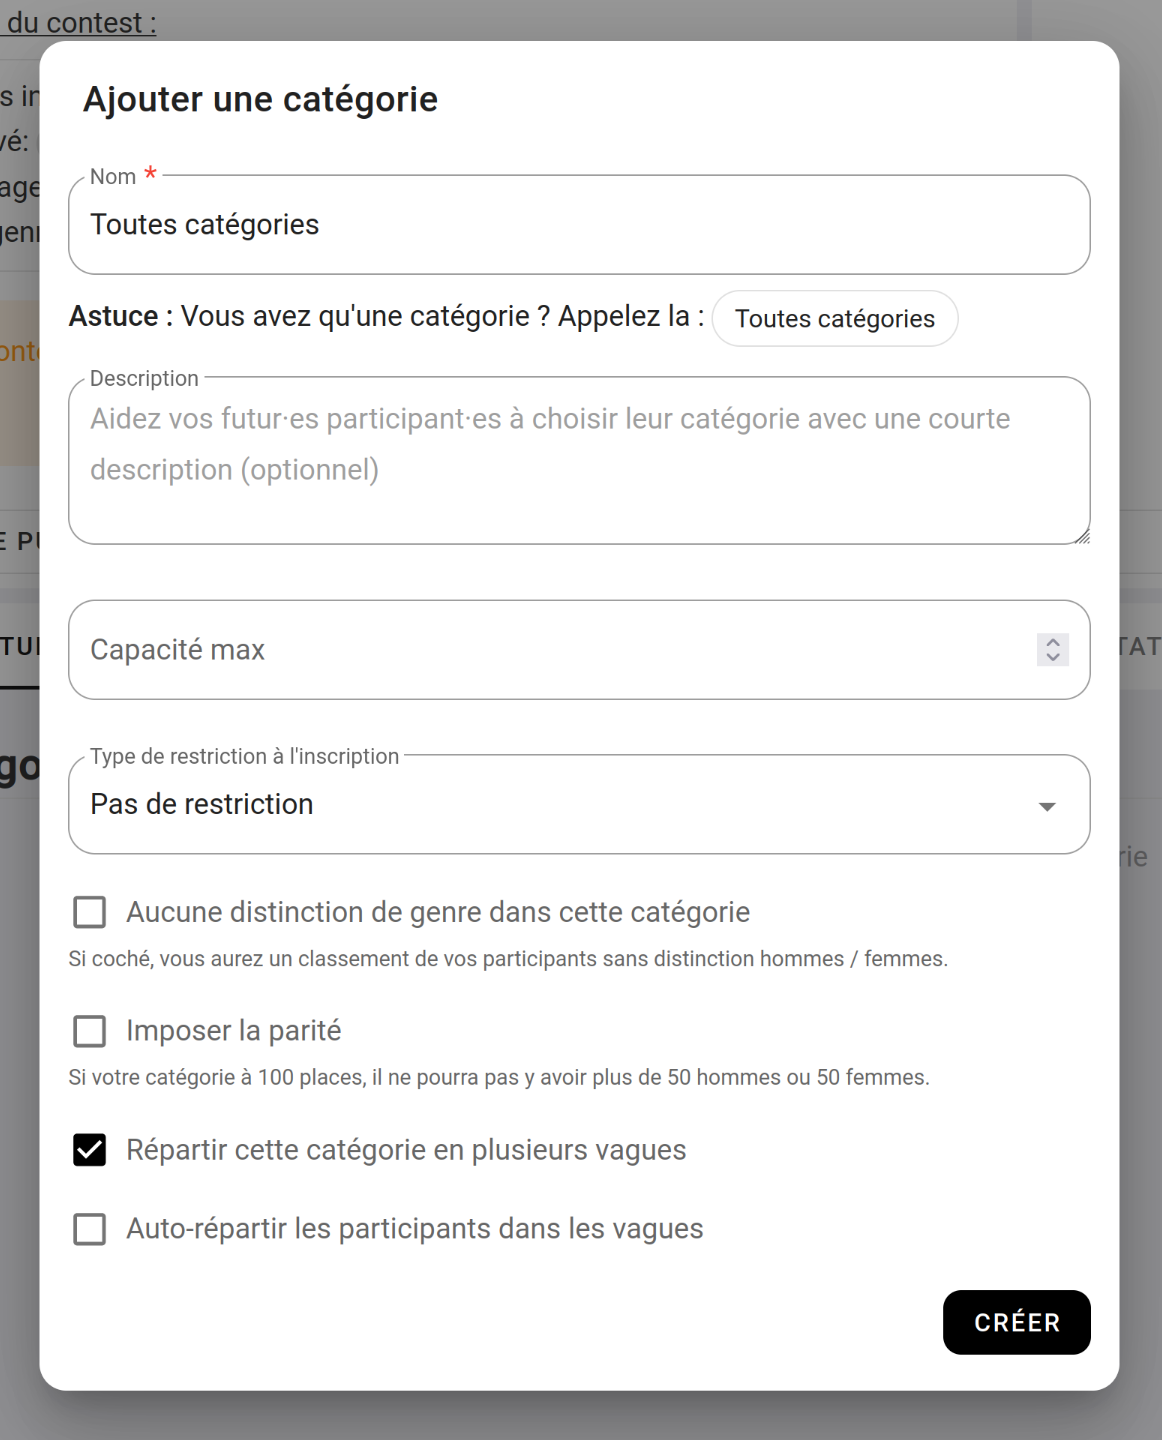Uncheck 'Répartir cette catégorie en plusieurs vagues'
The height and width of the screenshot is (1440, 1162).
tap(90, 1150)
